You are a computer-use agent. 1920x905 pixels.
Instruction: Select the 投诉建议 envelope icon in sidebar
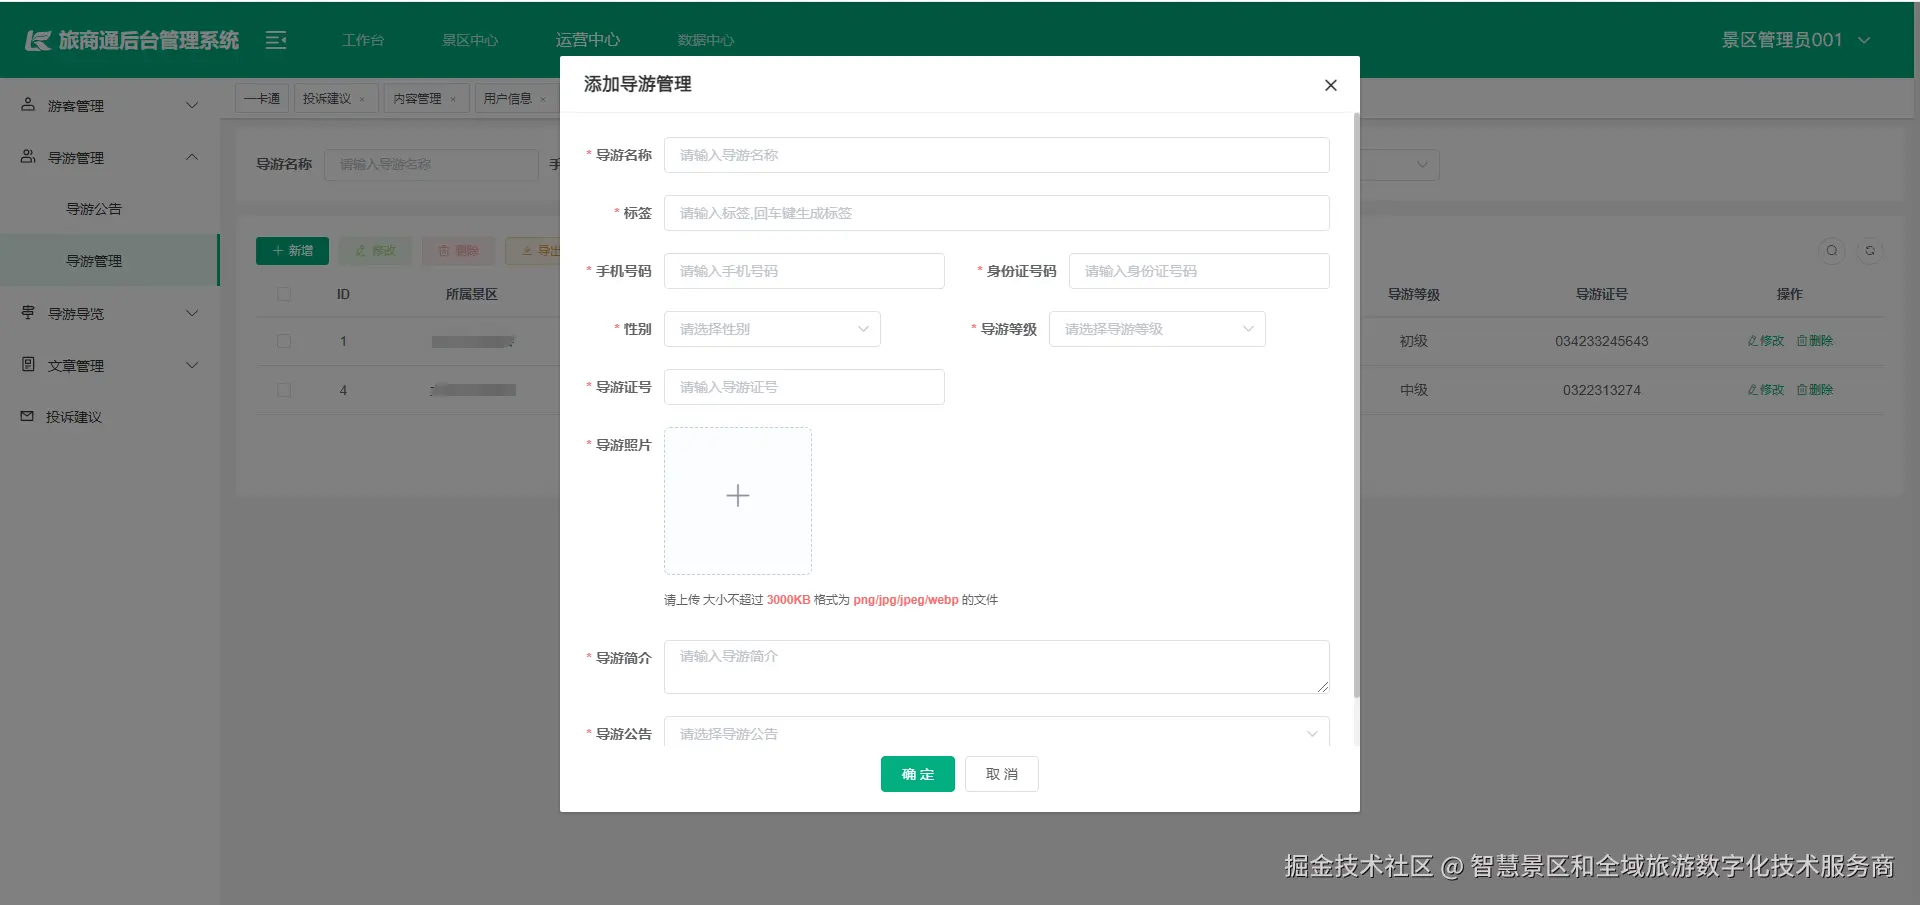pyautogui.click(x=27, y=417)
